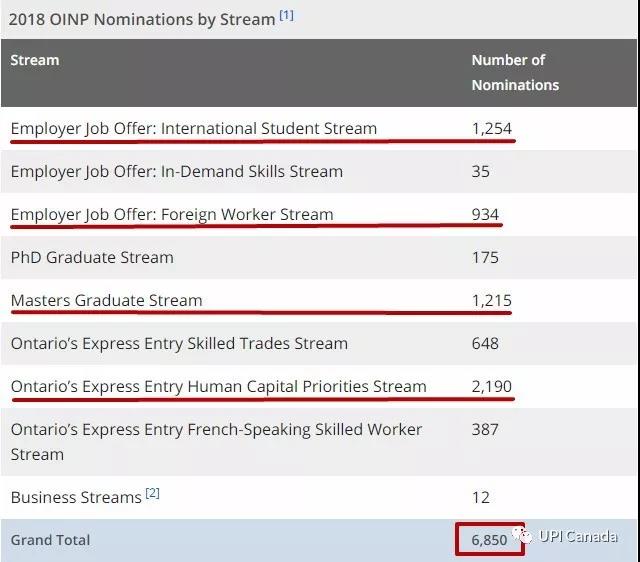Select the PhD Graduate Stream row label

92,257
